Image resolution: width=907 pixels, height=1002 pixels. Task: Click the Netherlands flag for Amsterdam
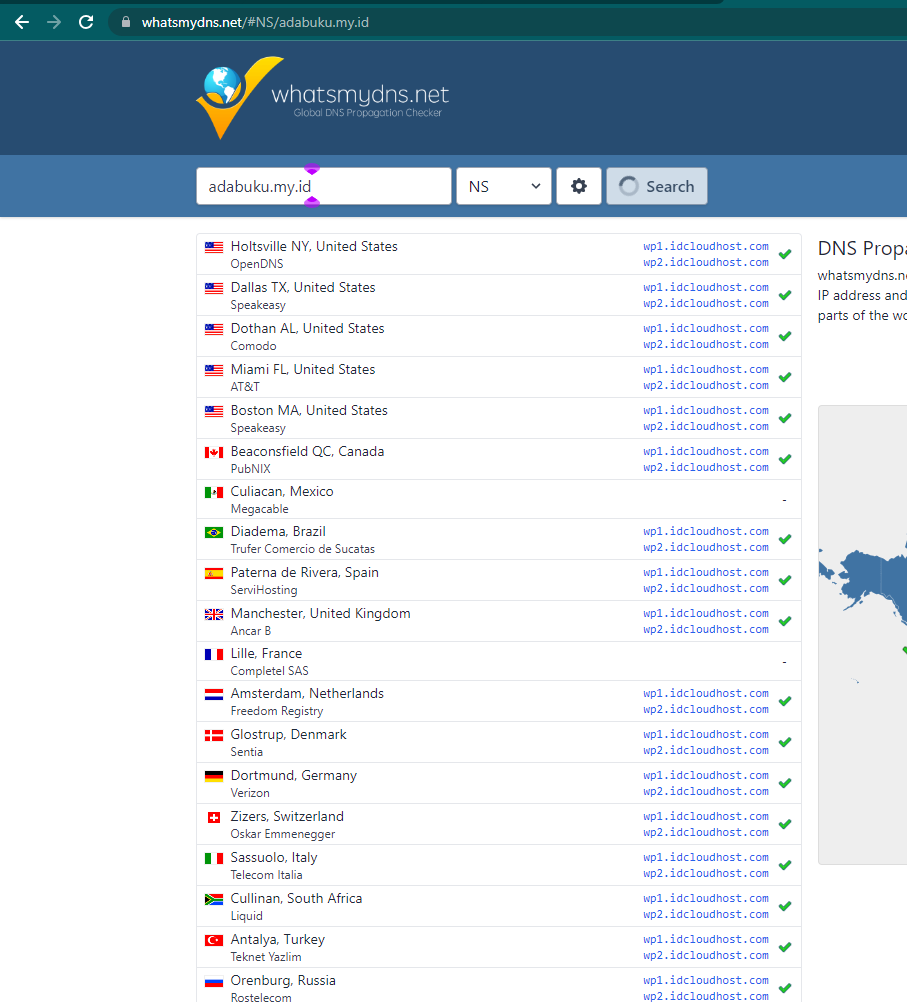(x=213, y=695)
